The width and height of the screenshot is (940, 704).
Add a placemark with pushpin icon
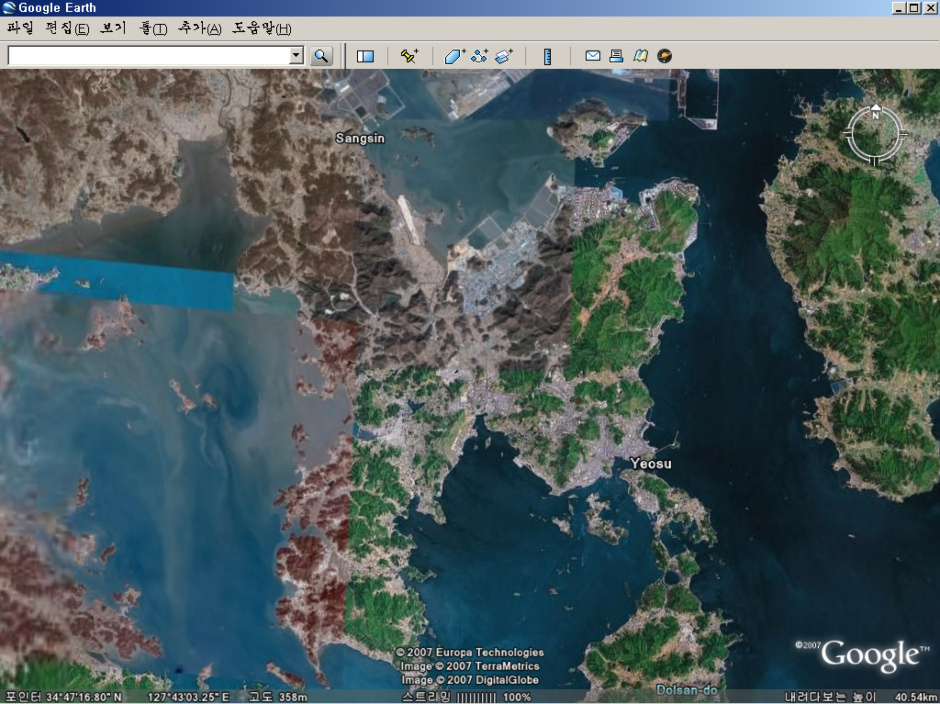(x=409, y=56)
